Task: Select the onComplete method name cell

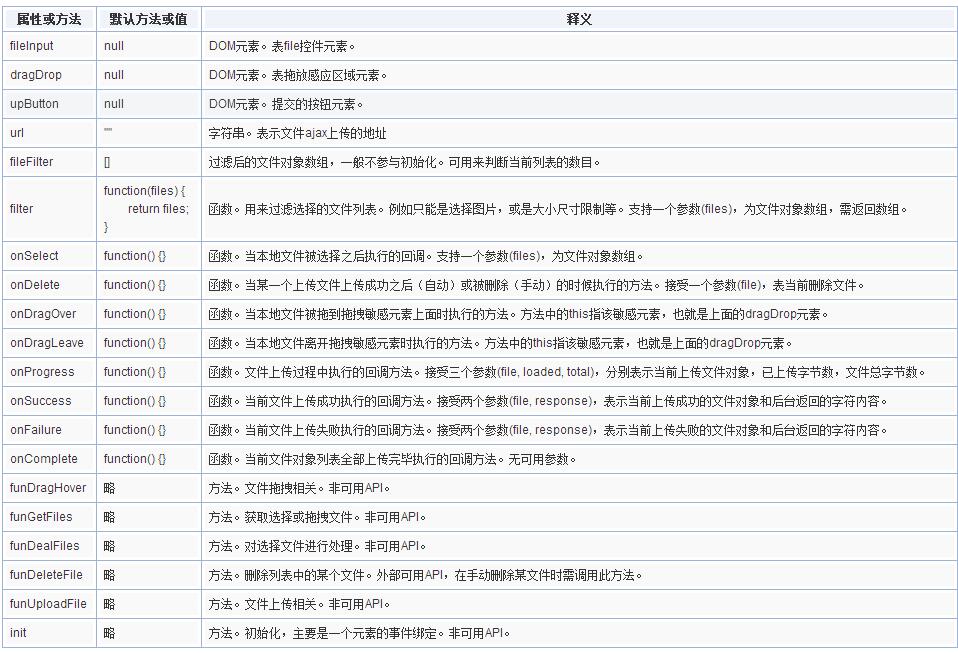Action: tap(43, 459)
